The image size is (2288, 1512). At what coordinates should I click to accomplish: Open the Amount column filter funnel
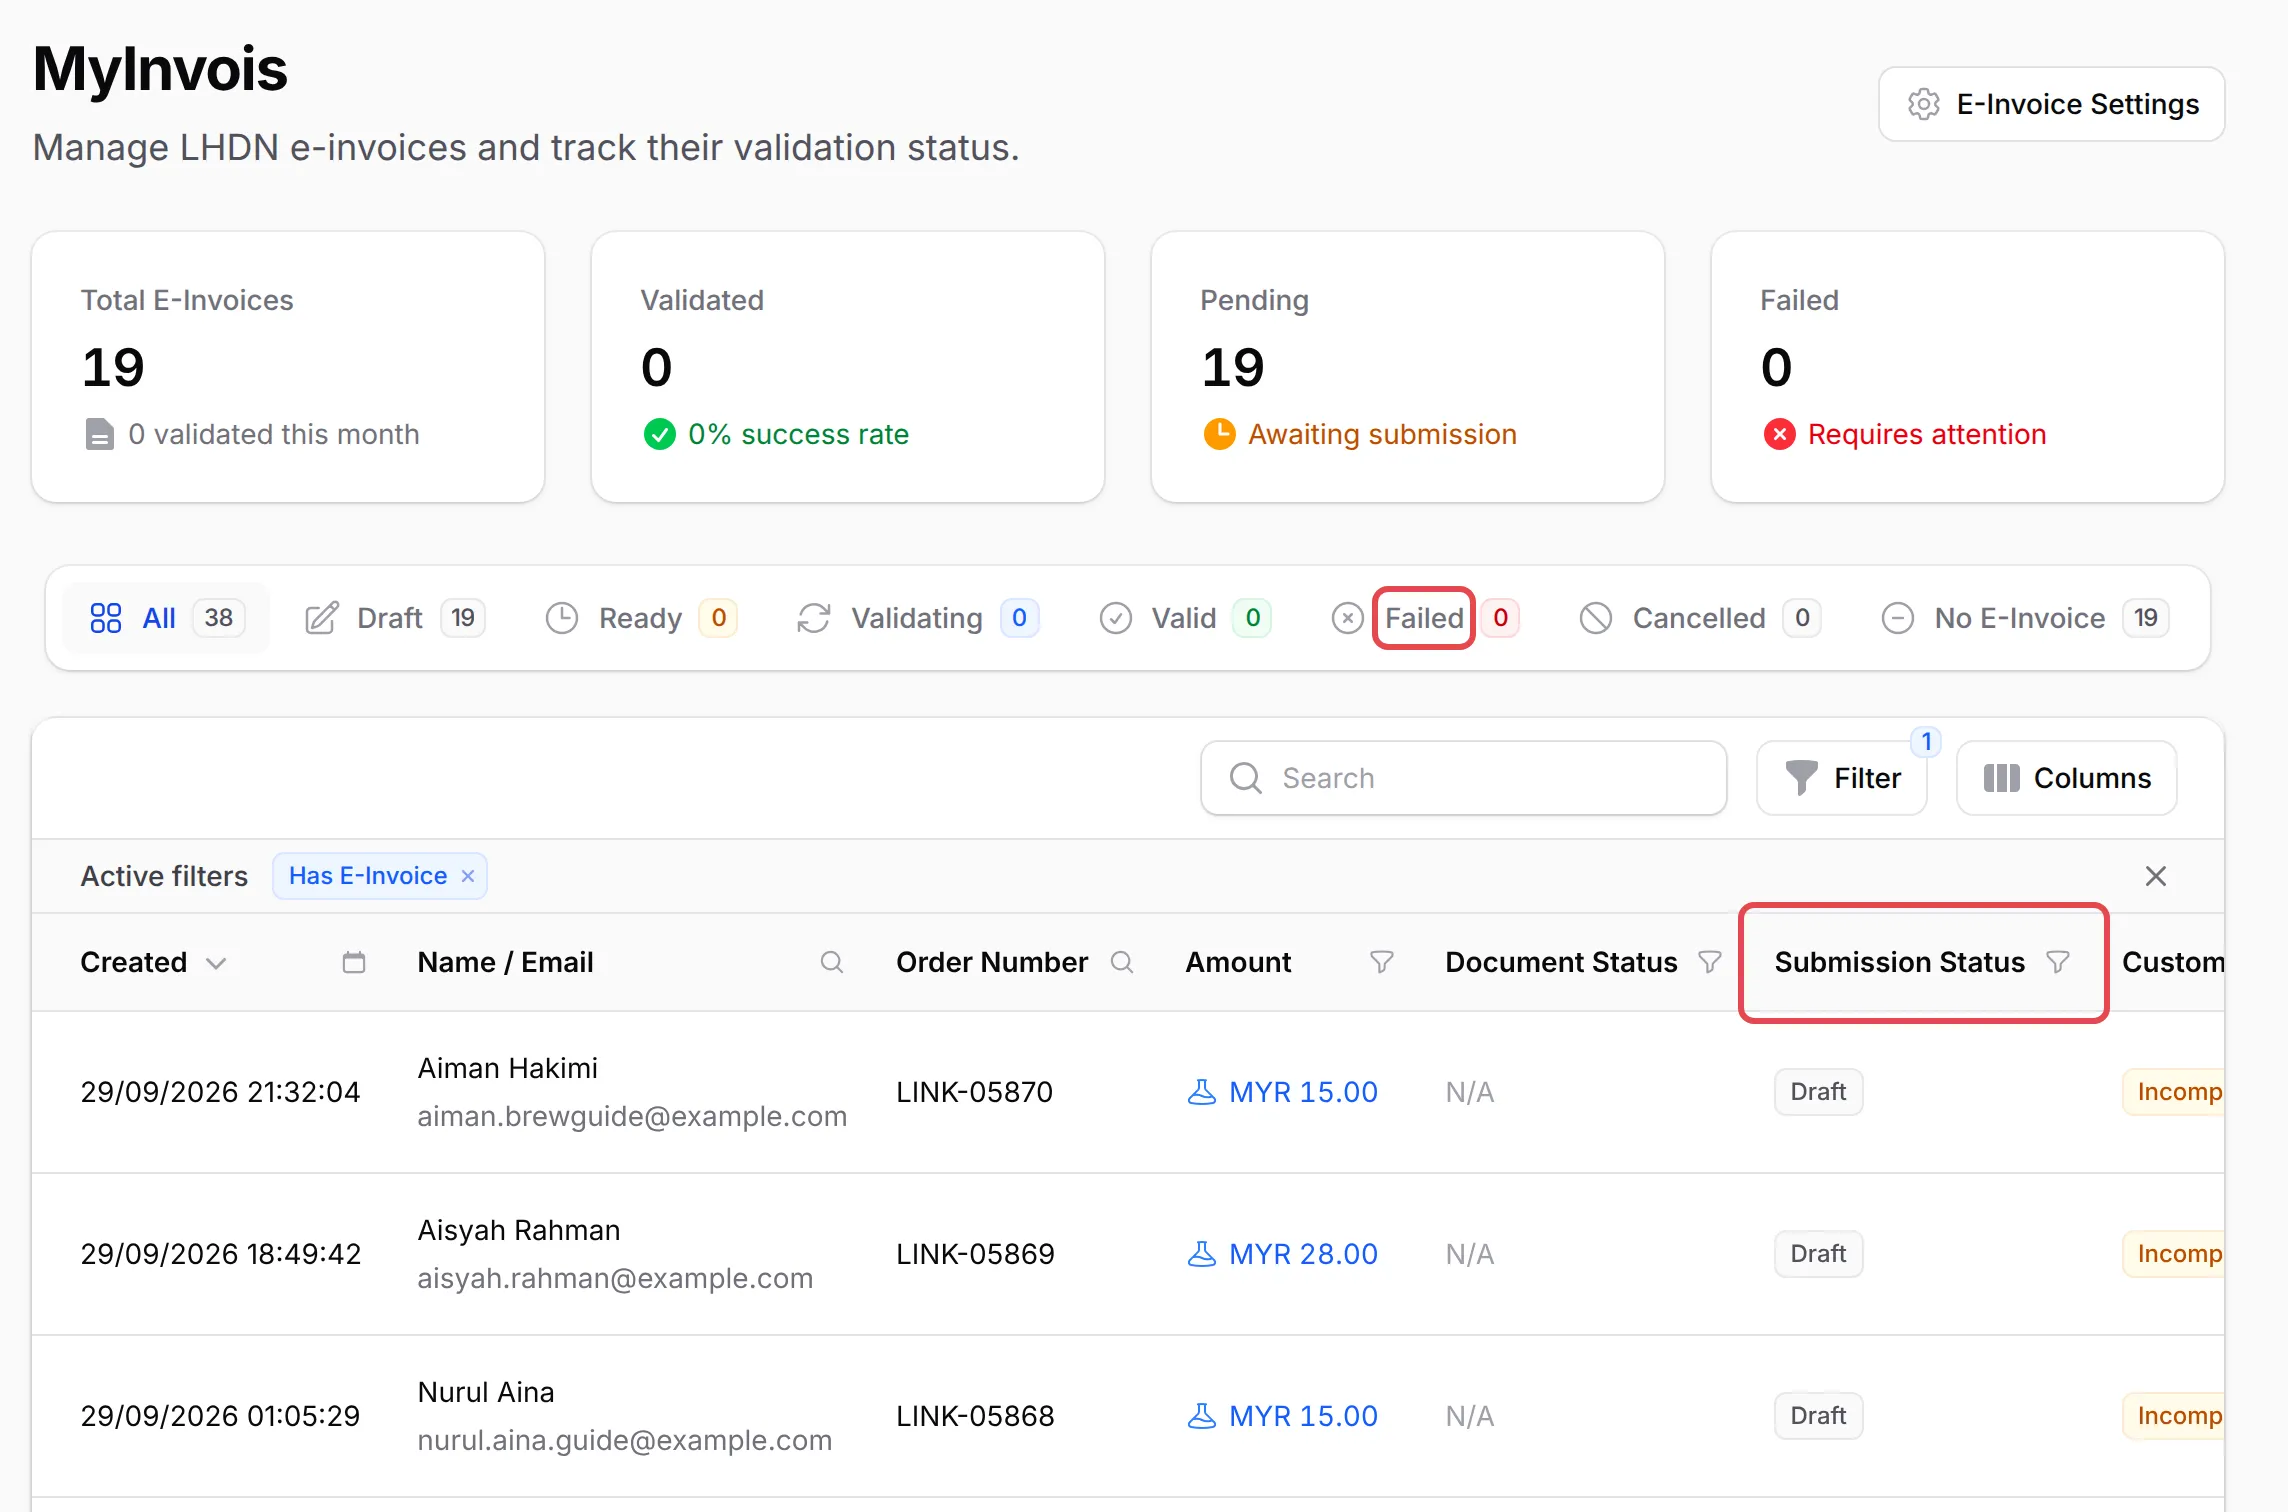click(x=1382, y=962)
